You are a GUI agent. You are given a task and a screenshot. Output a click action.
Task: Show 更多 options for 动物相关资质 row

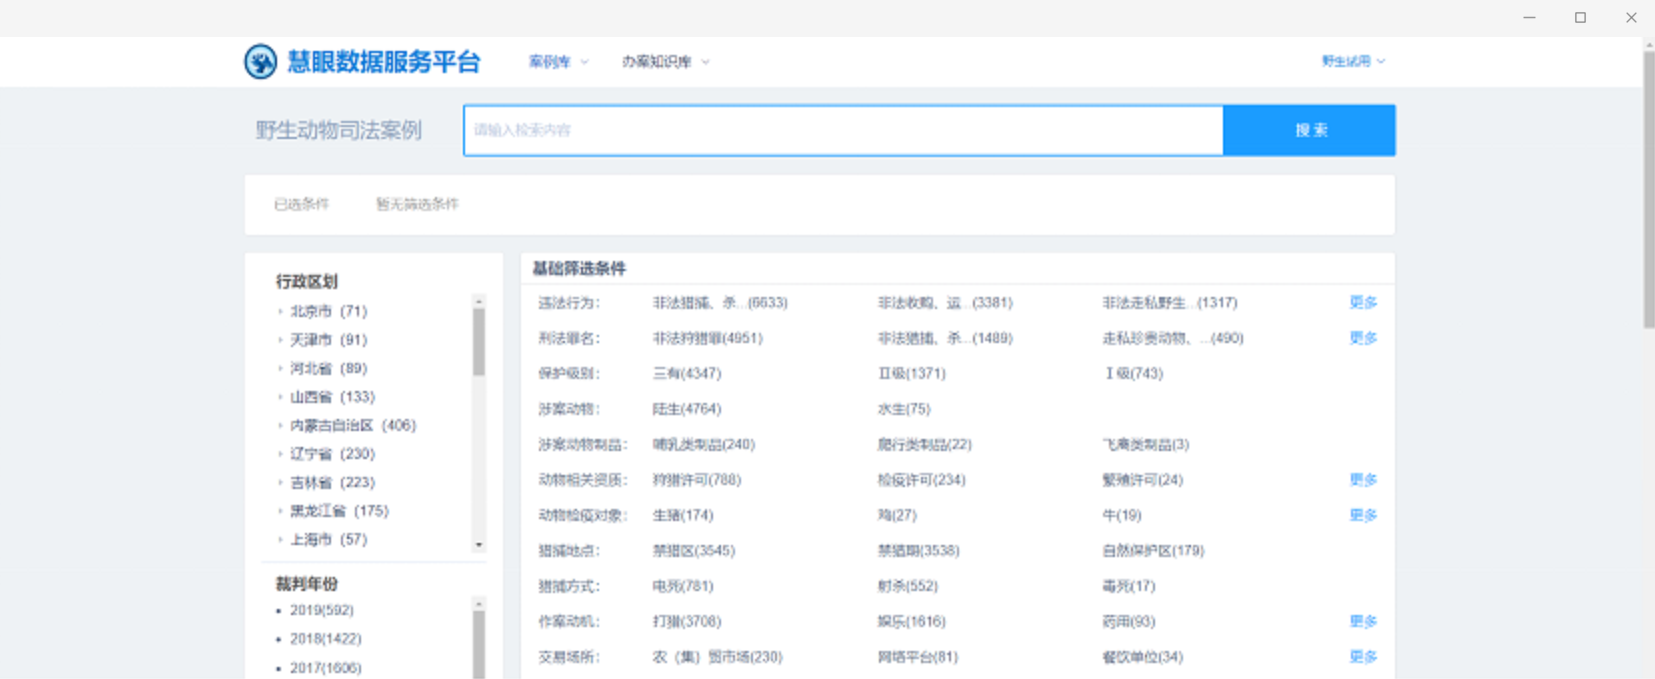[x=1363, y=480]
